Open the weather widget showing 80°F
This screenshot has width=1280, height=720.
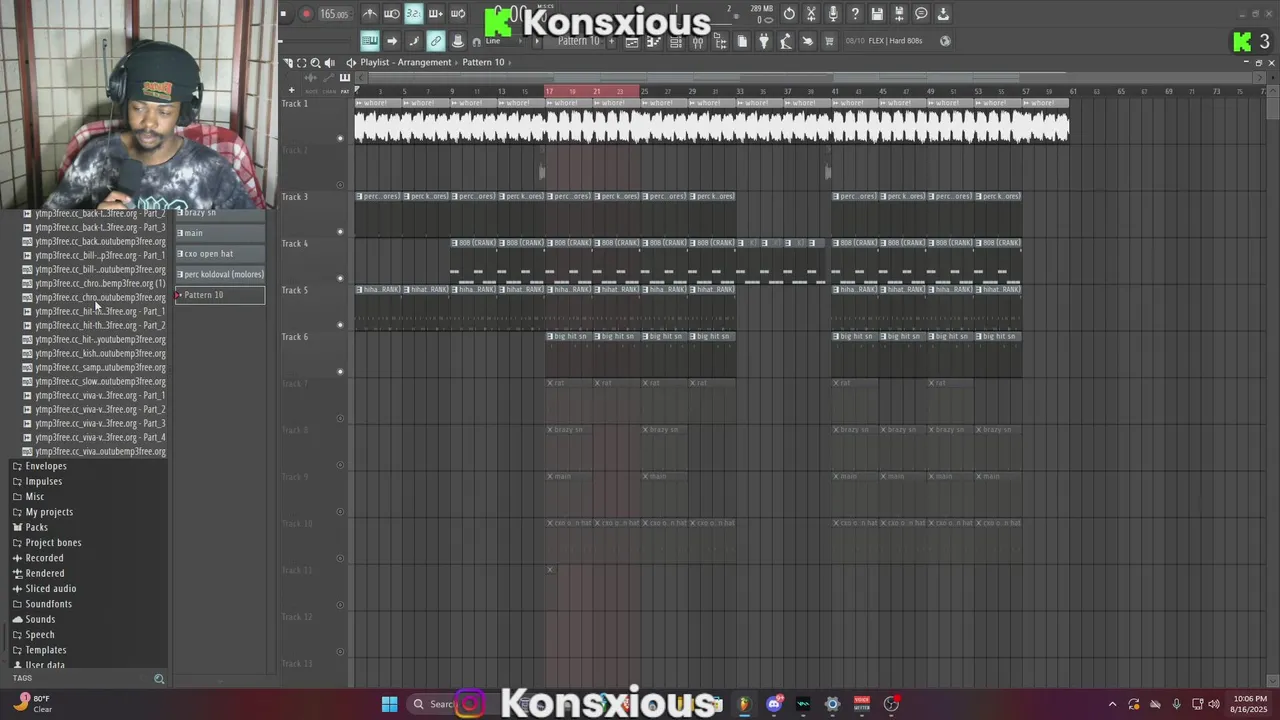(32, 704)
